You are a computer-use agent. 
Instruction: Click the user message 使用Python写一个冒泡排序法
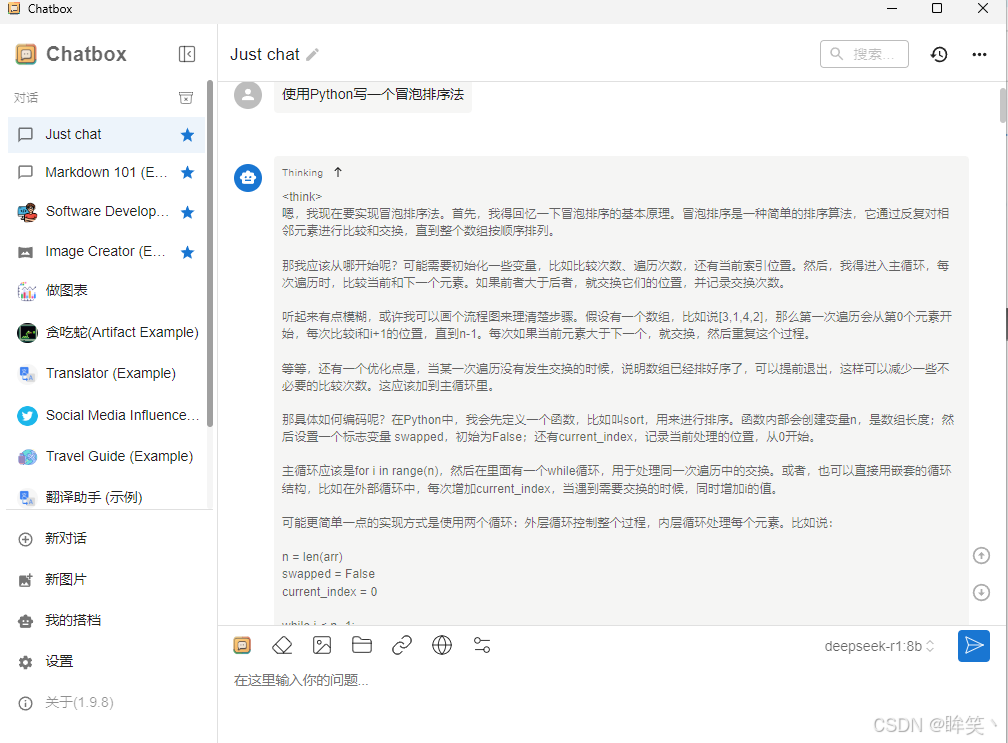(373, 95)
